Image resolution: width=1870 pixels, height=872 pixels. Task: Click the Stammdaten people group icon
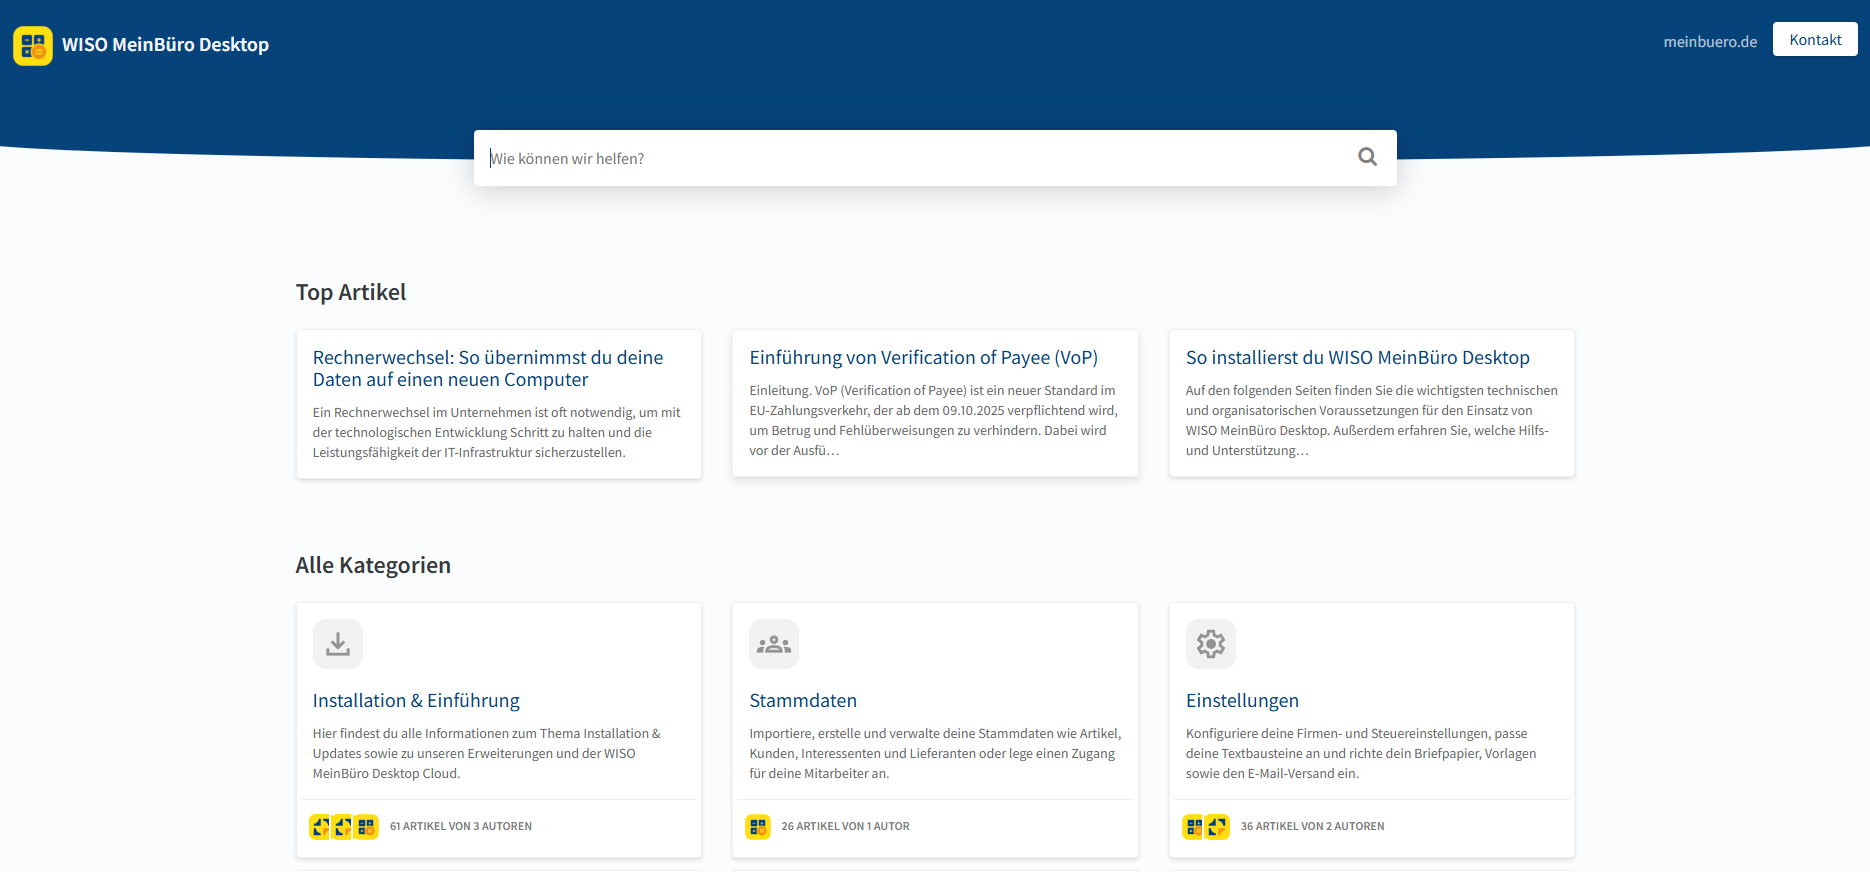coord(774,644)
